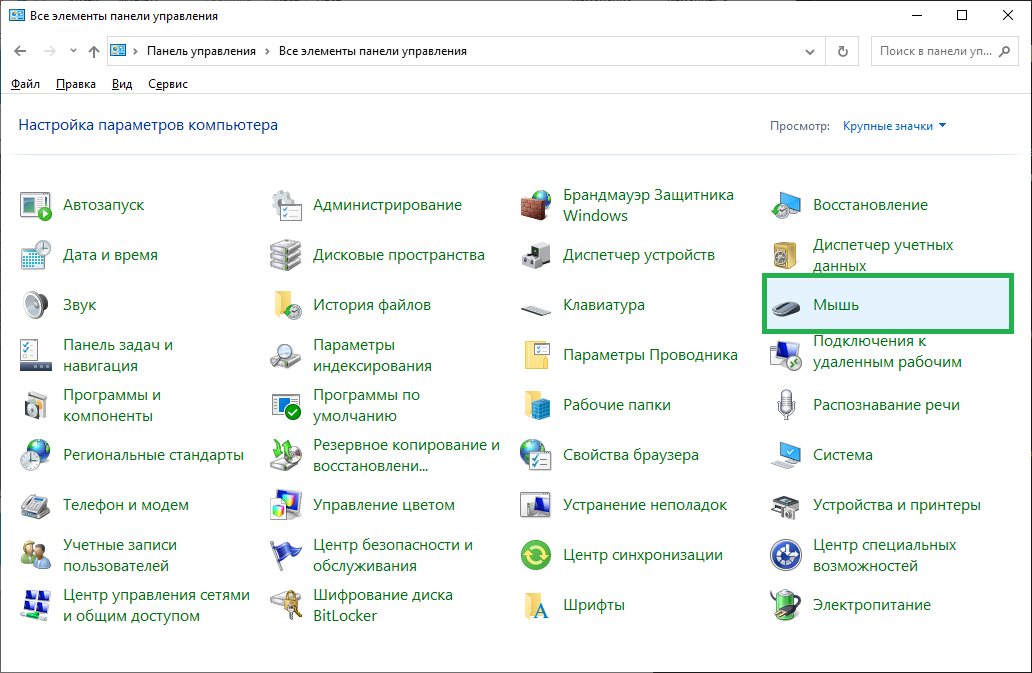This screenshot has height=673, width=1032.
Task: Click the Брандмауэр Защитника Windows icon
Action: pyautogui.click(x=536, y=205)
